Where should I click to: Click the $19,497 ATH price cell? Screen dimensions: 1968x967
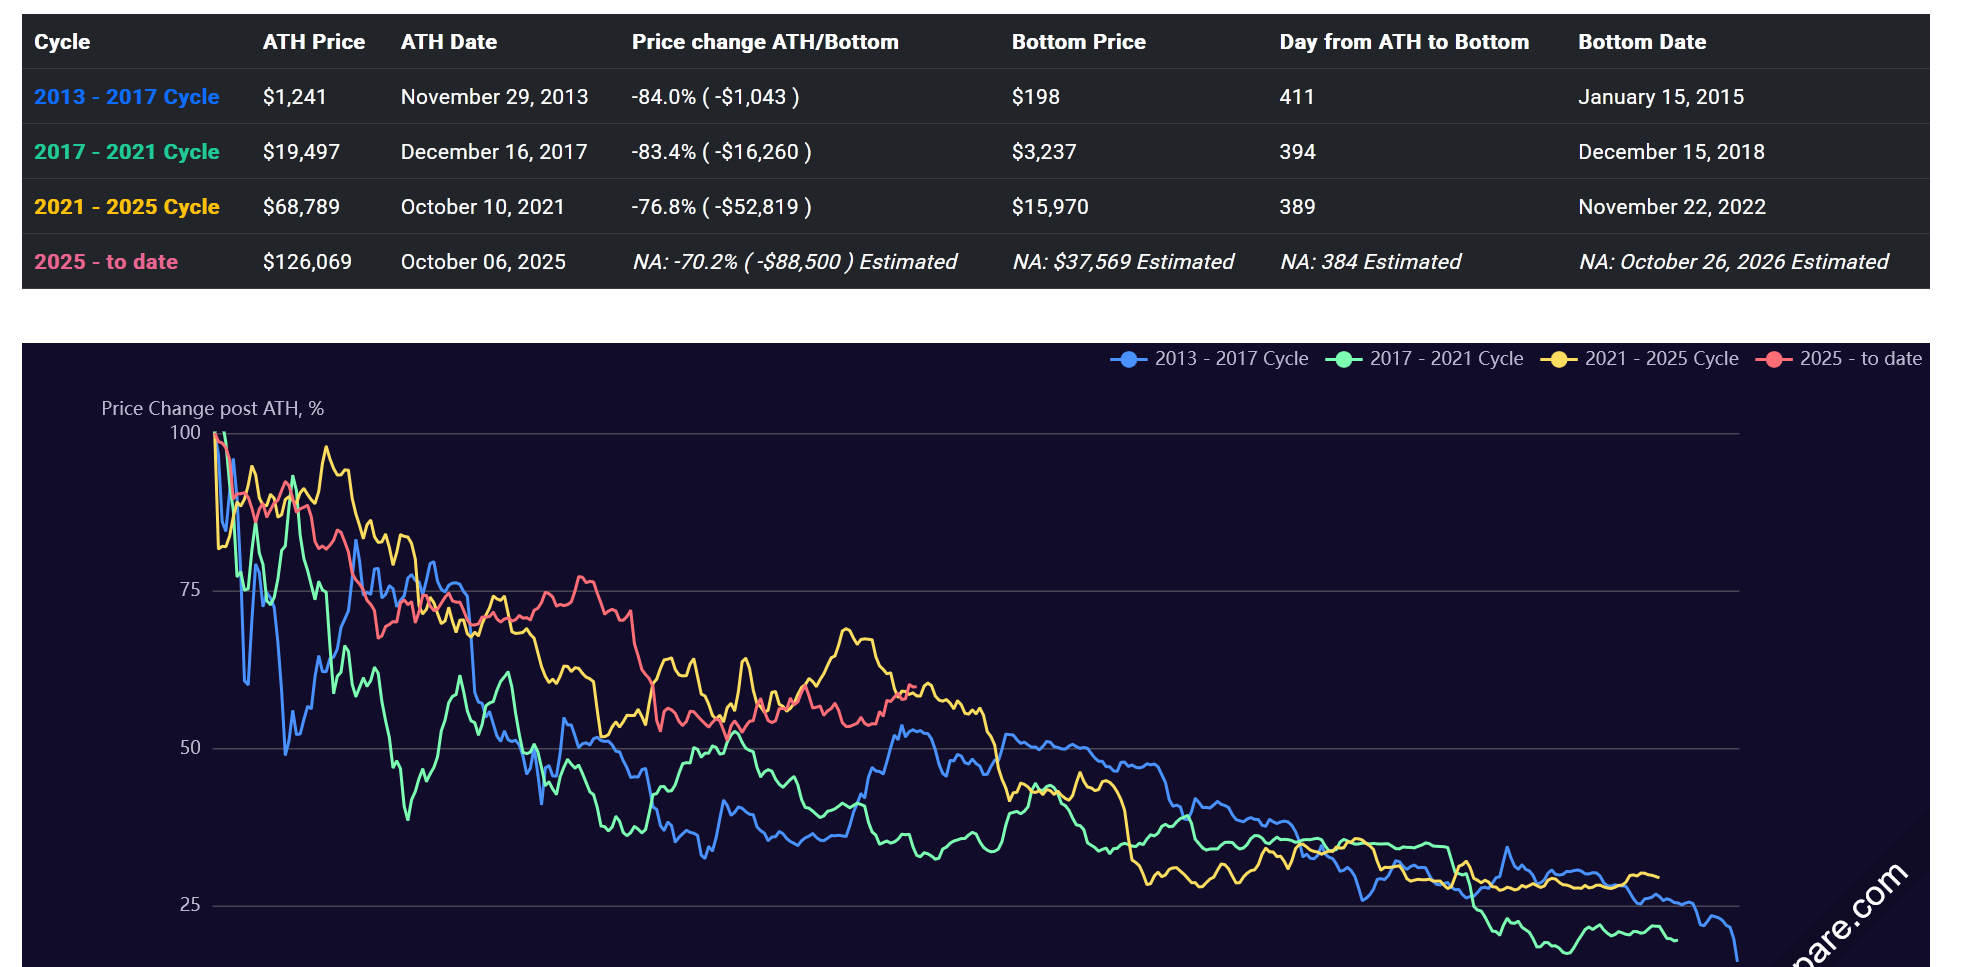pos(301,152)
